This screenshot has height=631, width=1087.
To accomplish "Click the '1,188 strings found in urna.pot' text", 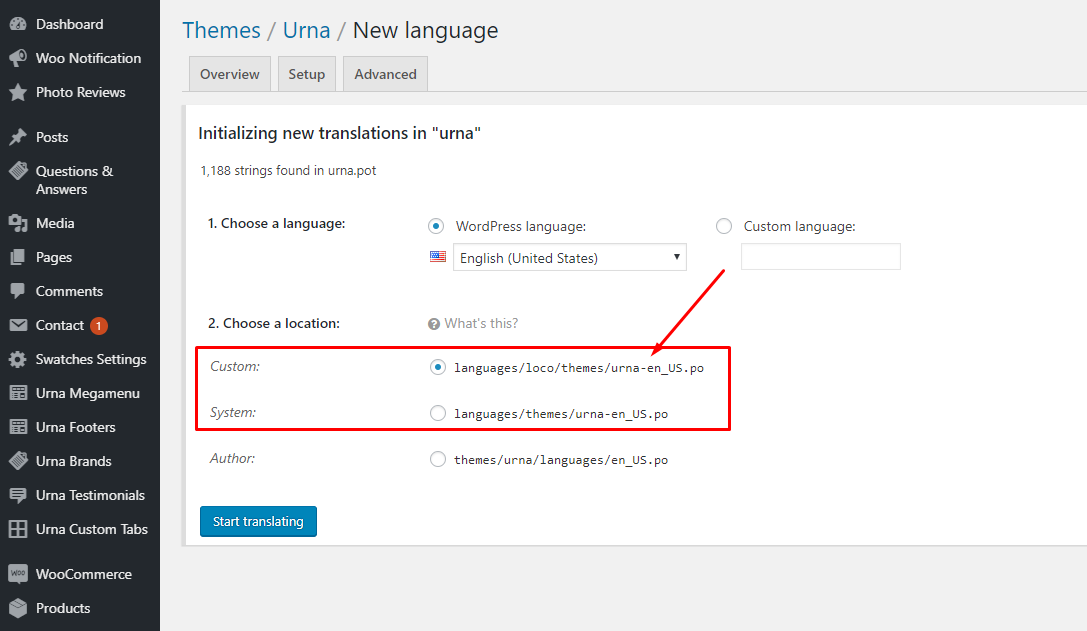I will coord(288,171).
